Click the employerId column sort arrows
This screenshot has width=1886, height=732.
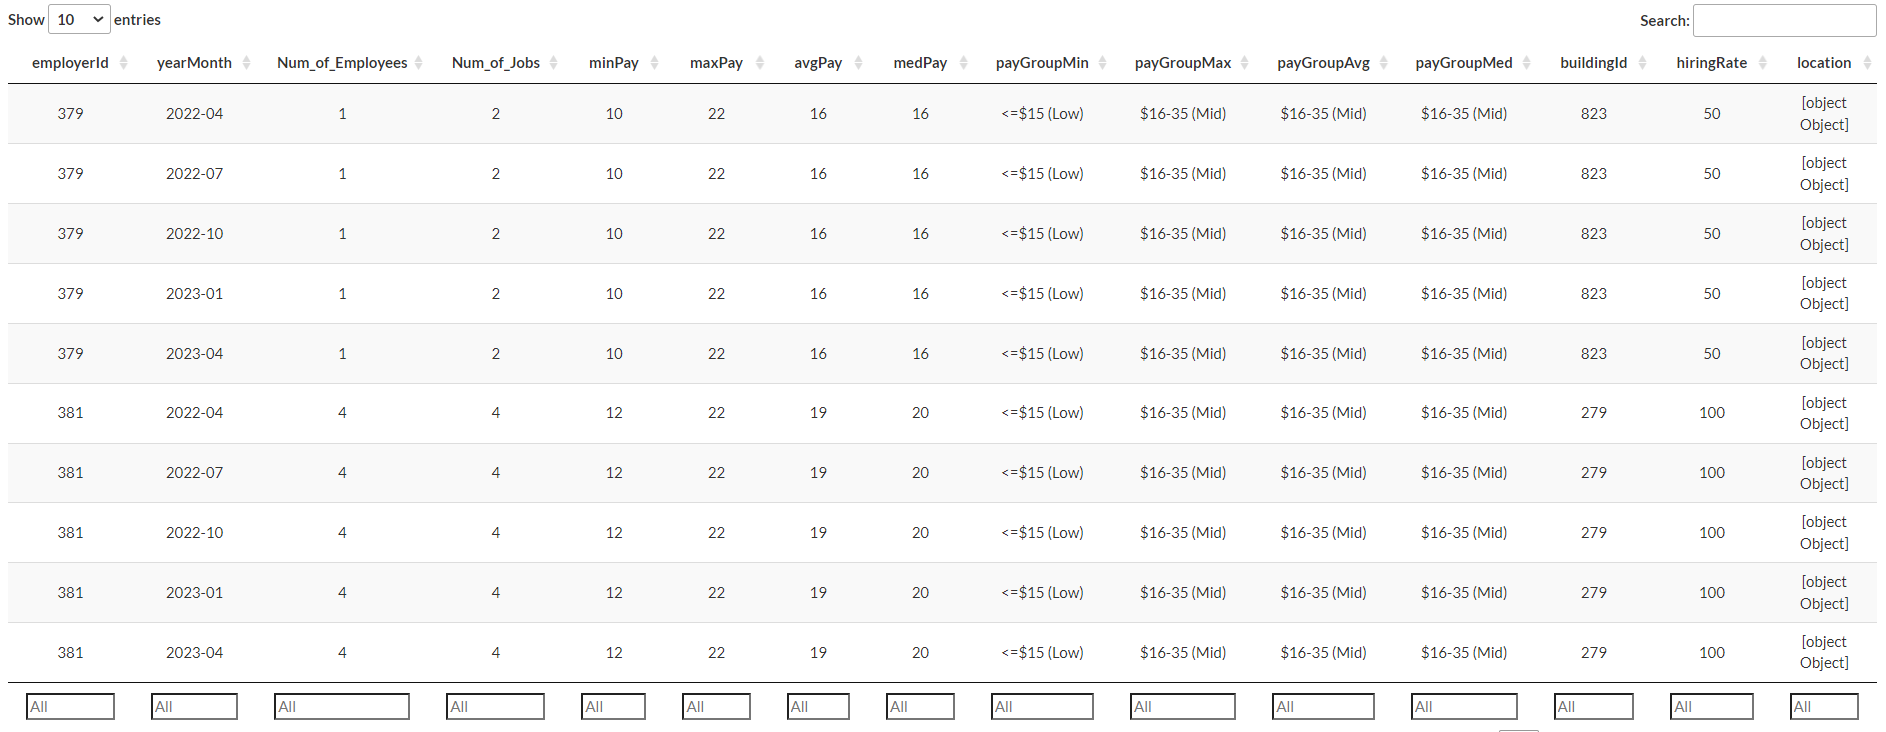pos(123,63)
